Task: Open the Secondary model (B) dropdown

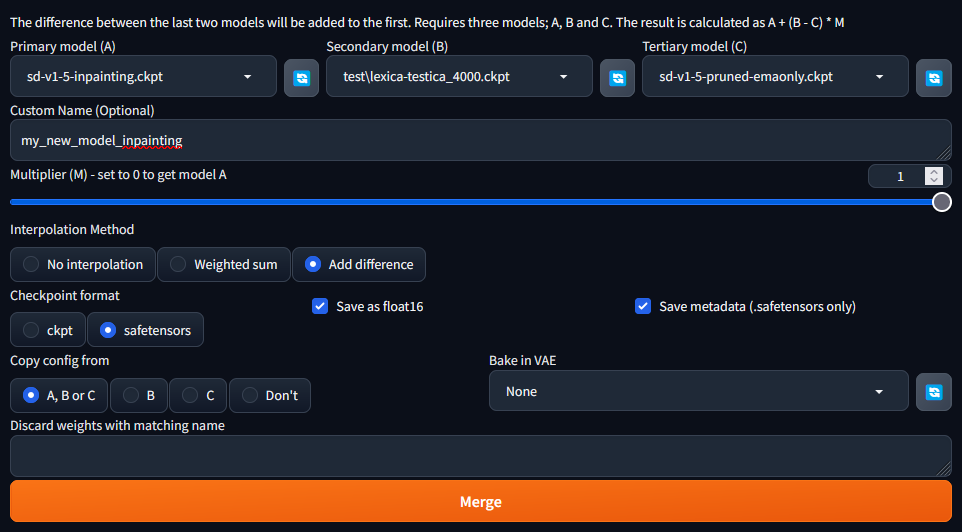Action: 458,76
